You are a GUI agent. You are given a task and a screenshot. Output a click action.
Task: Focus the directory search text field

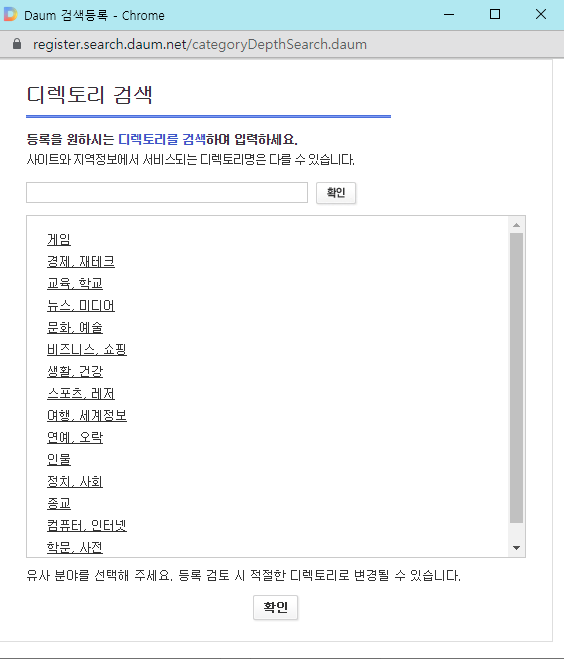pyautogui.click(x=167, y=192)
